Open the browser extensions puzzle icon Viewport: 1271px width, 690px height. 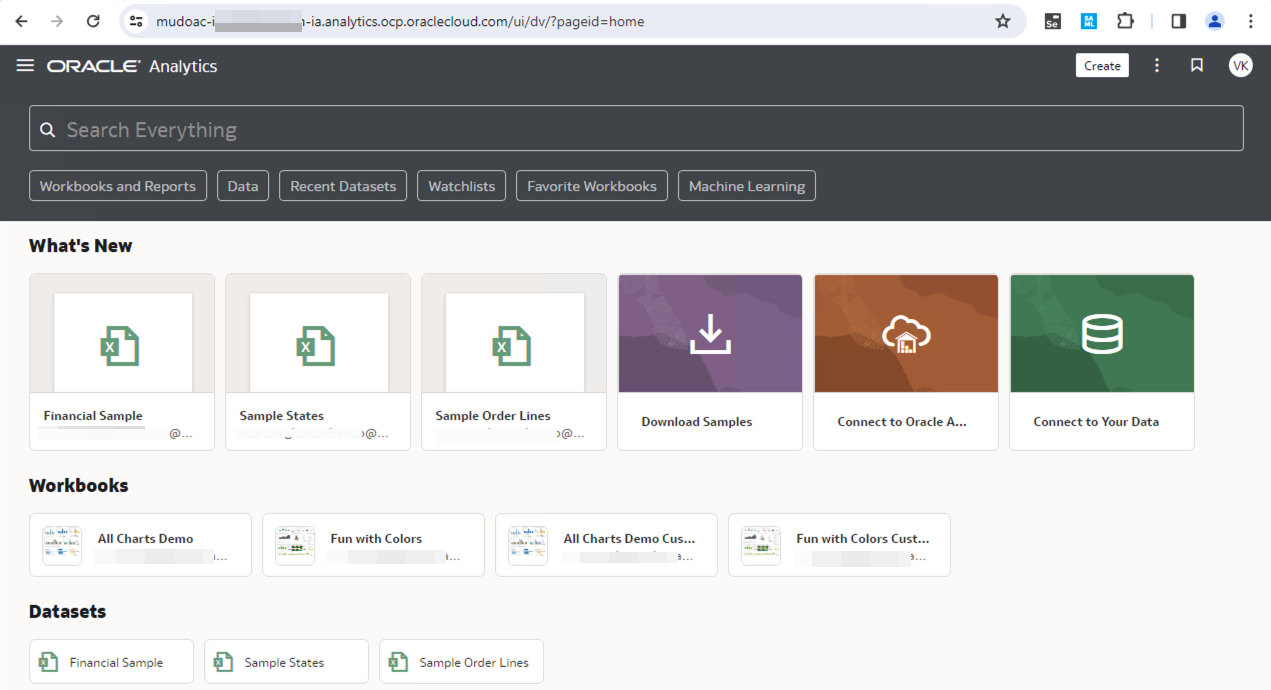tap(1125, 21)
